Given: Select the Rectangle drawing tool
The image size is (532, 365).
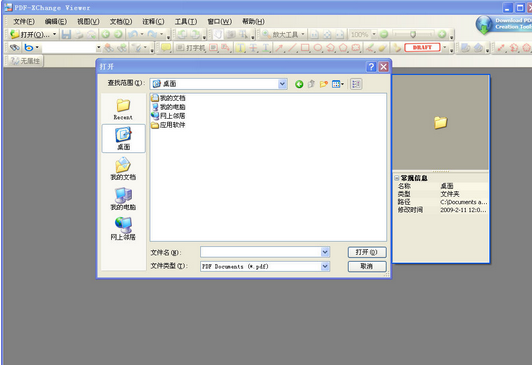Looking at the screenshot, I should pos(305,47).
